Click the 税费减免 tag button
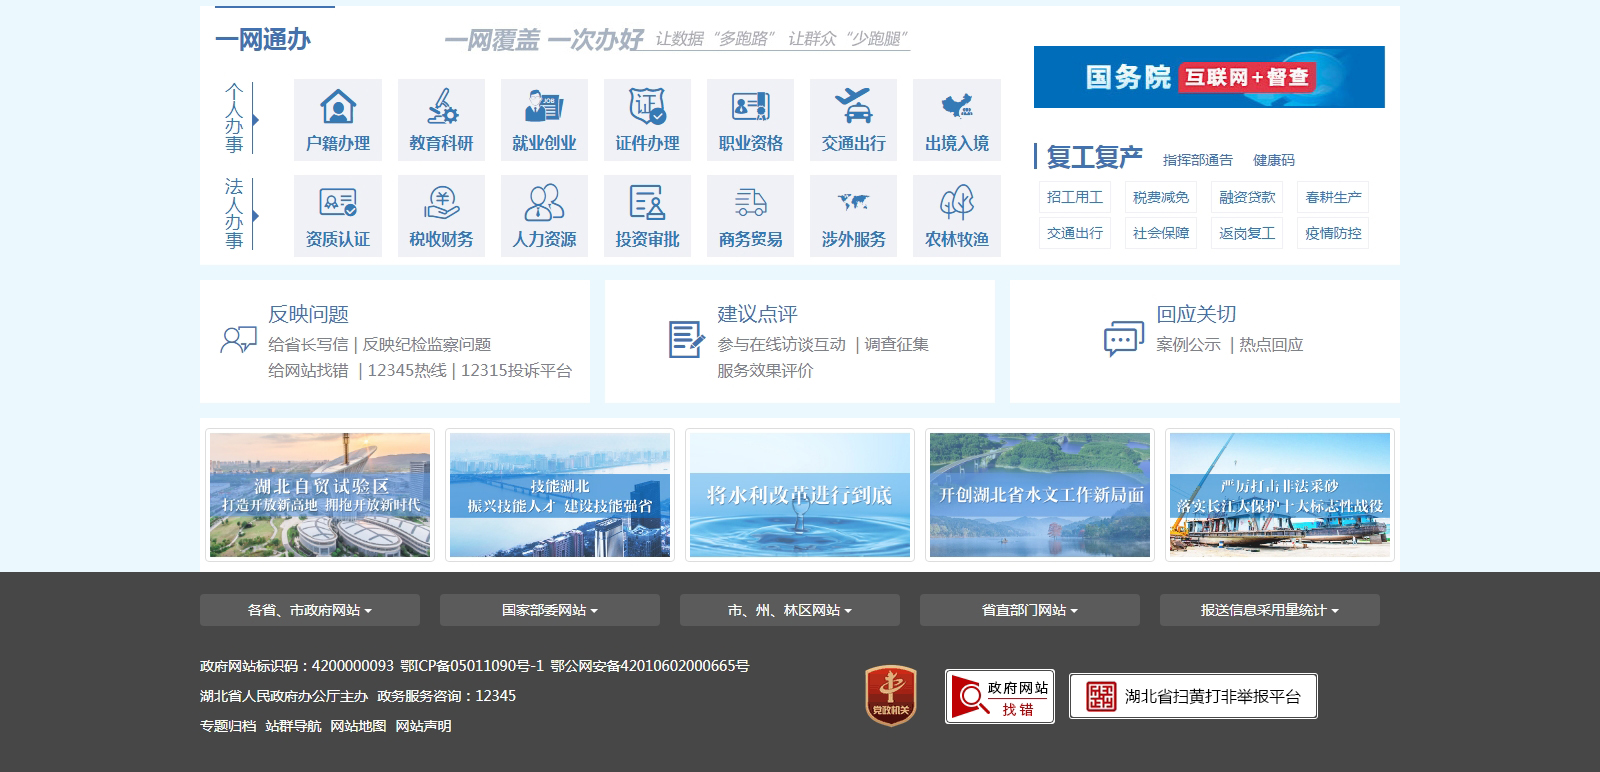This screenshot has width=1600, height=772. [x=1160, y=197]
